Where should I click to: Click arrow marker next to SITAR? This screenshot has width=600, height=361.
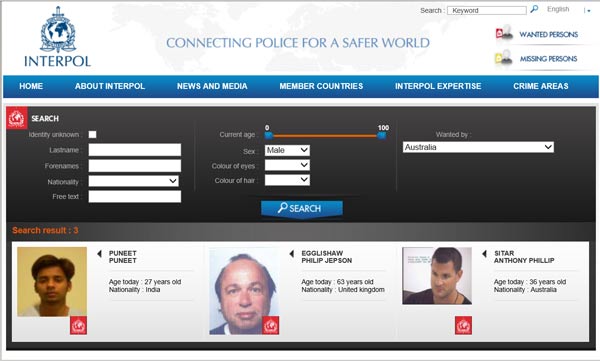pyautogui.click(x=484, y=253)
